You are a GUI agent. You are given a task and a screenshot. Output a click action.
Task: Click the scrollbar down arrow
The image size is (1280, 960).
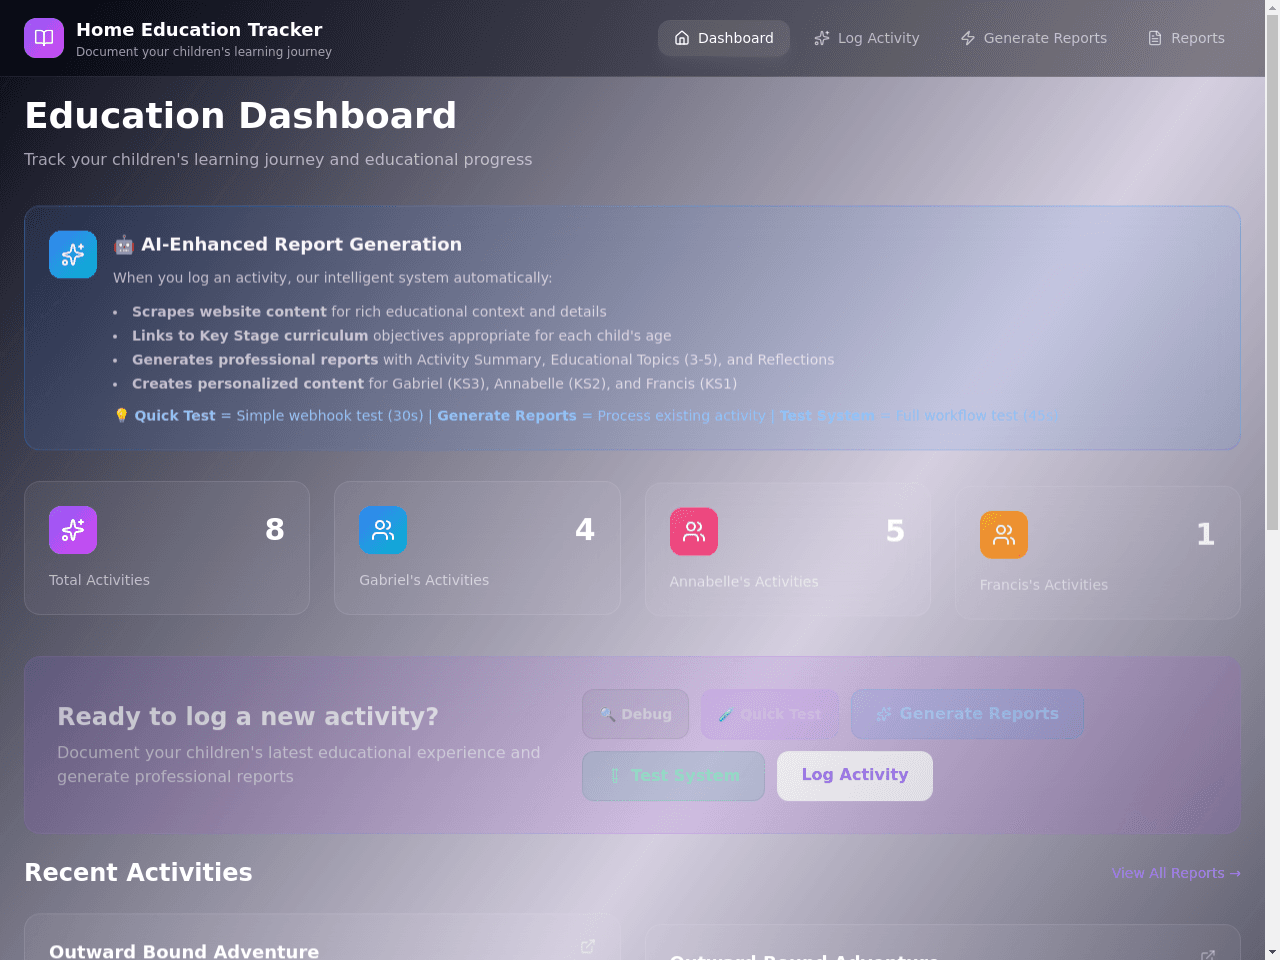(x=1272, y=952)
